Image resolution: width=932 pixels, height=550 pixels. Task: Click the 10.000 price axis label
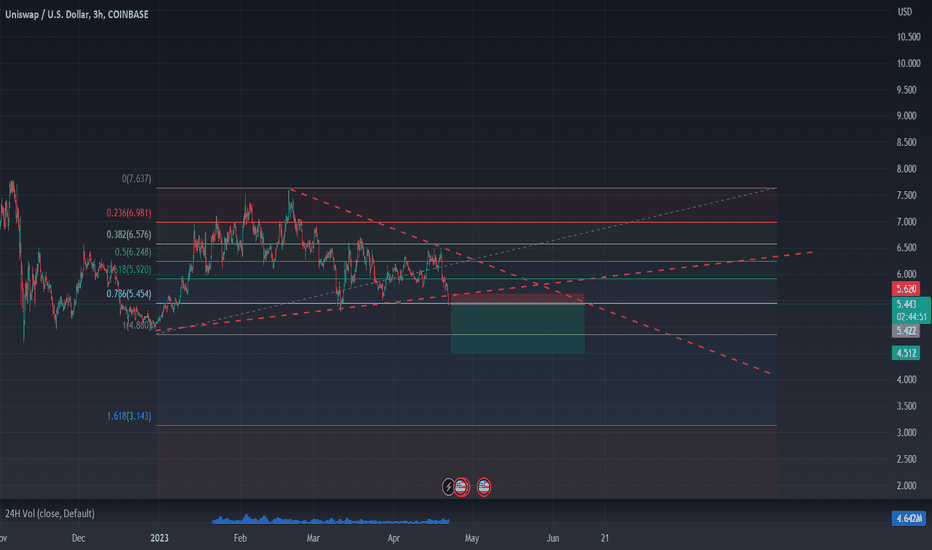tap(908, 64)
